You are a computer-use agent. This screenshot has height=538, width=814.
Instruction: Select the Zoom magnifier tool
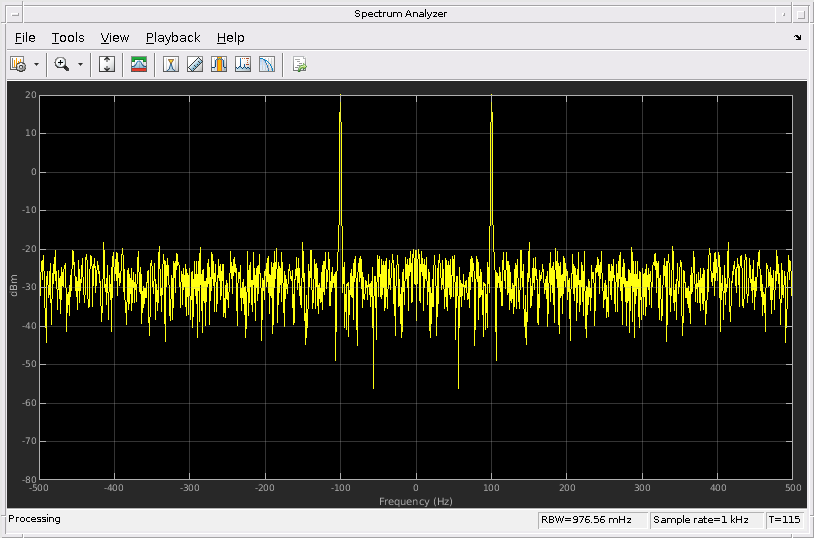coord(62,64)
